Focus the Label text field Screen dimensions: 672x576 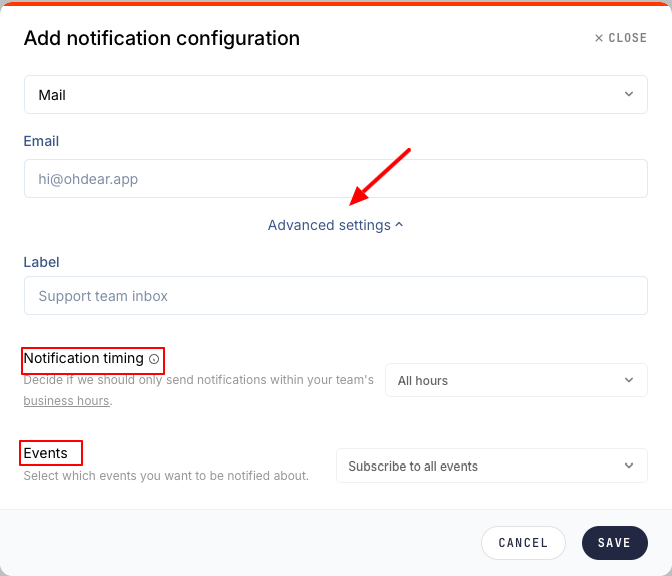click(x=335, y=296)
